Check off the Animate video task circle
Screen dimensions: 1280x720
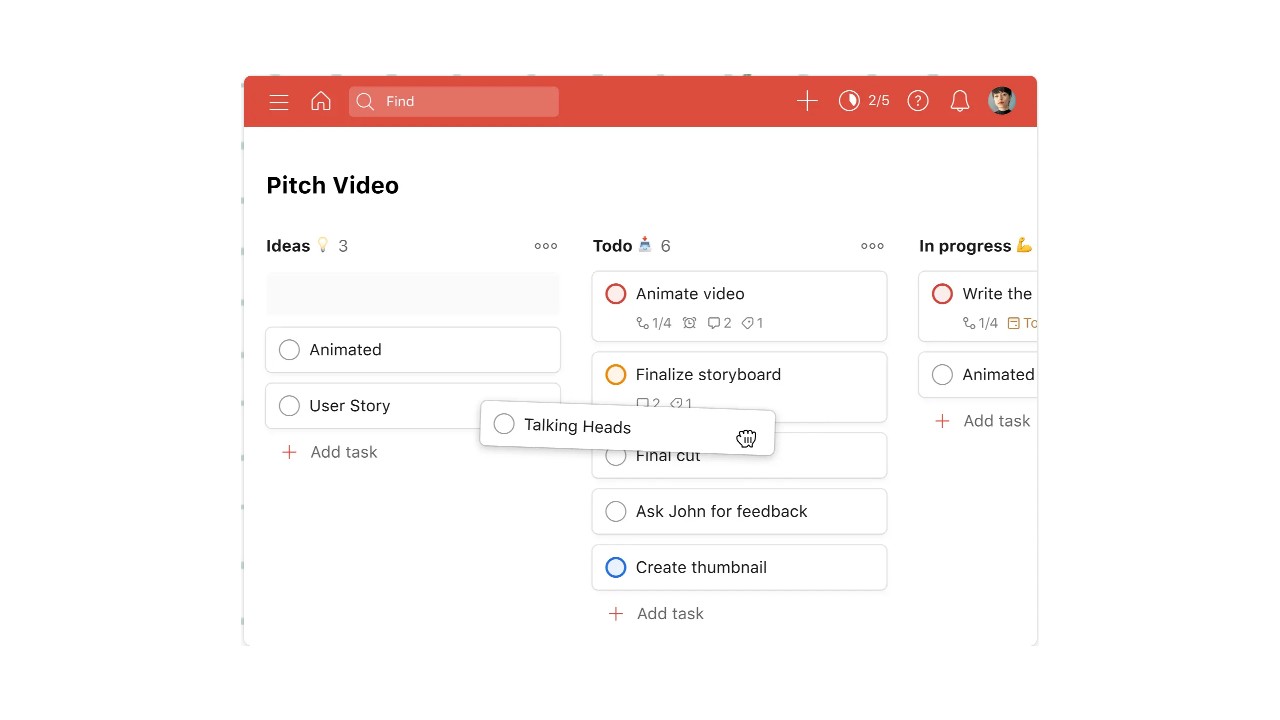coord(615,293)
